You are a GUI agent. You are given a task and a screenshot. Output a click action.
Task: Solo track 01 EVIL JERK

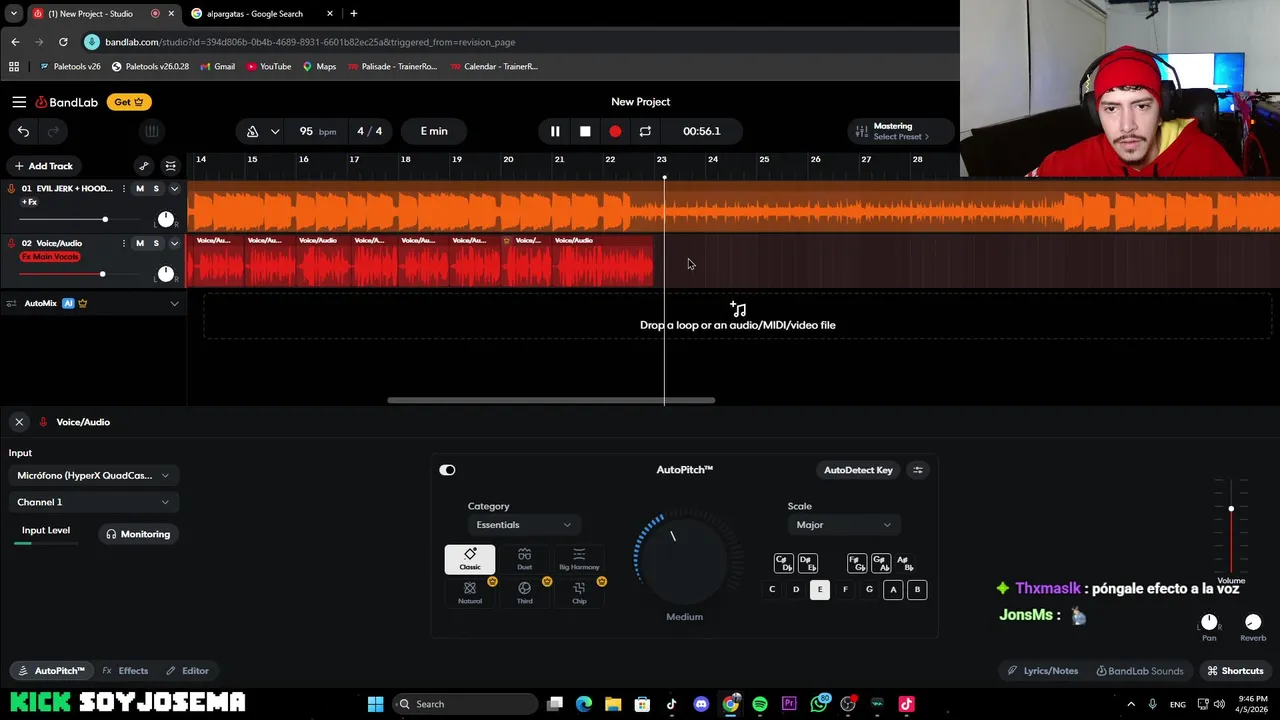pyautogui.click(x=156, y=189)
